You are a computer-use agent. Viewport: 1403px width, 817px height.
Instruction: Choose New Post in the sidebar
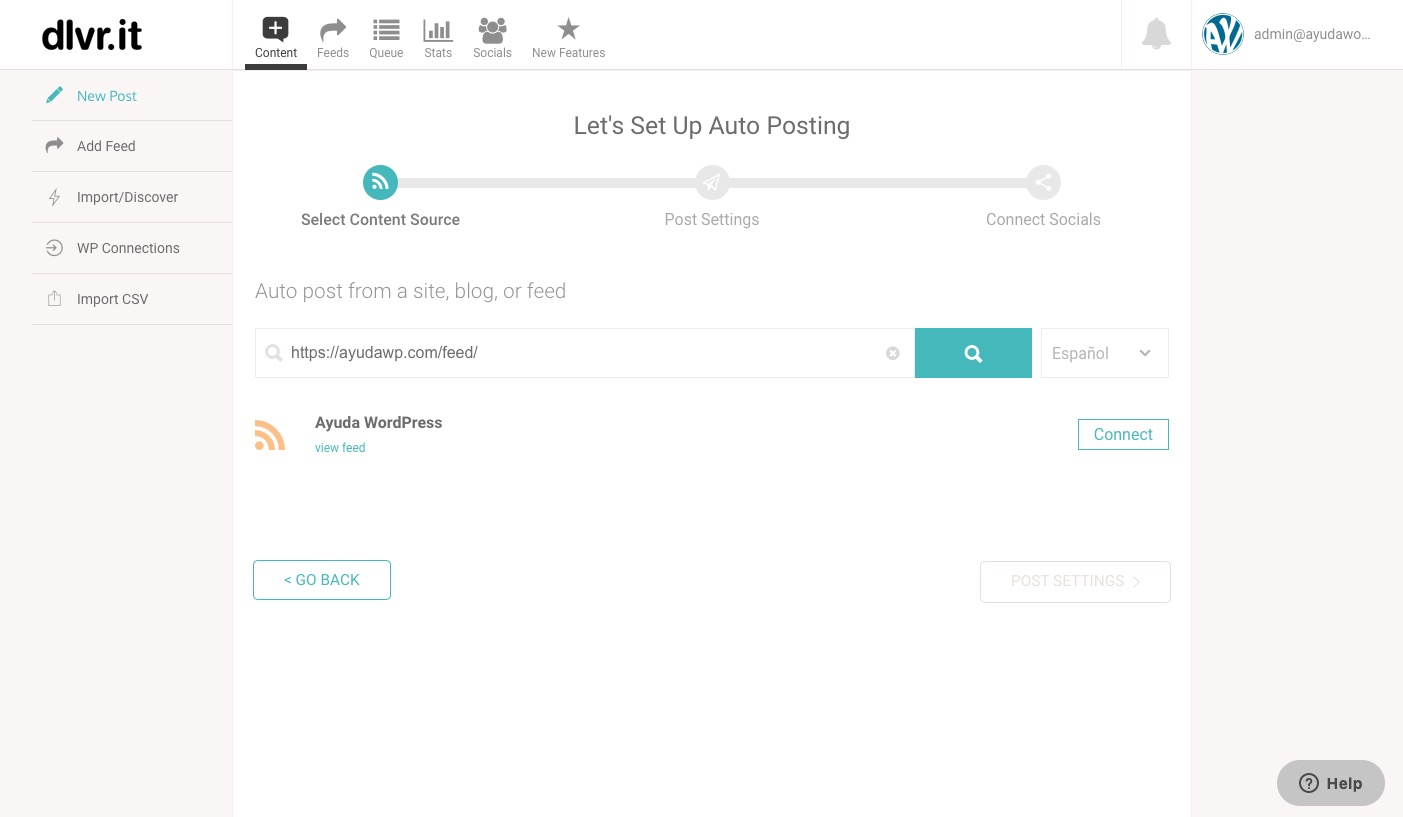coord(107,96)
